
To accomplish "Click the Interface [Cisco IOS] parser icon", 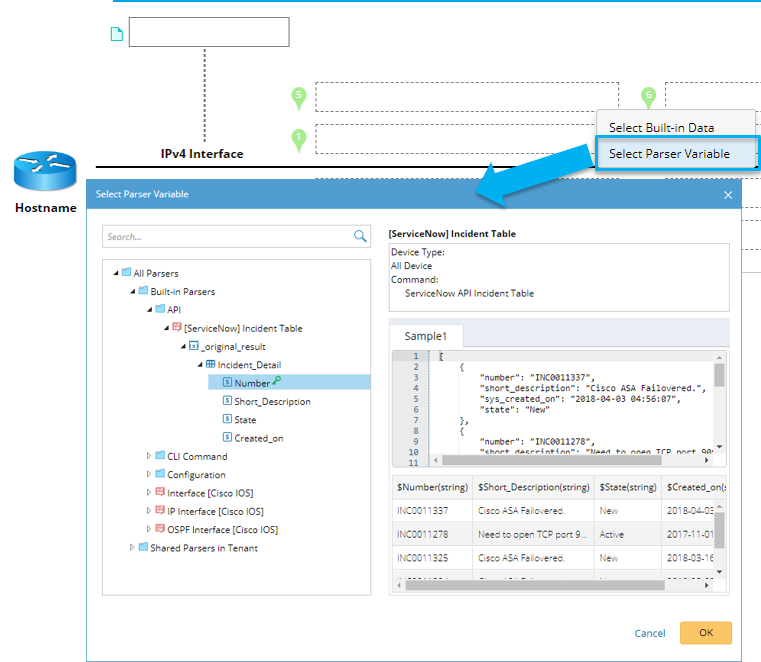I will (160, 492).
